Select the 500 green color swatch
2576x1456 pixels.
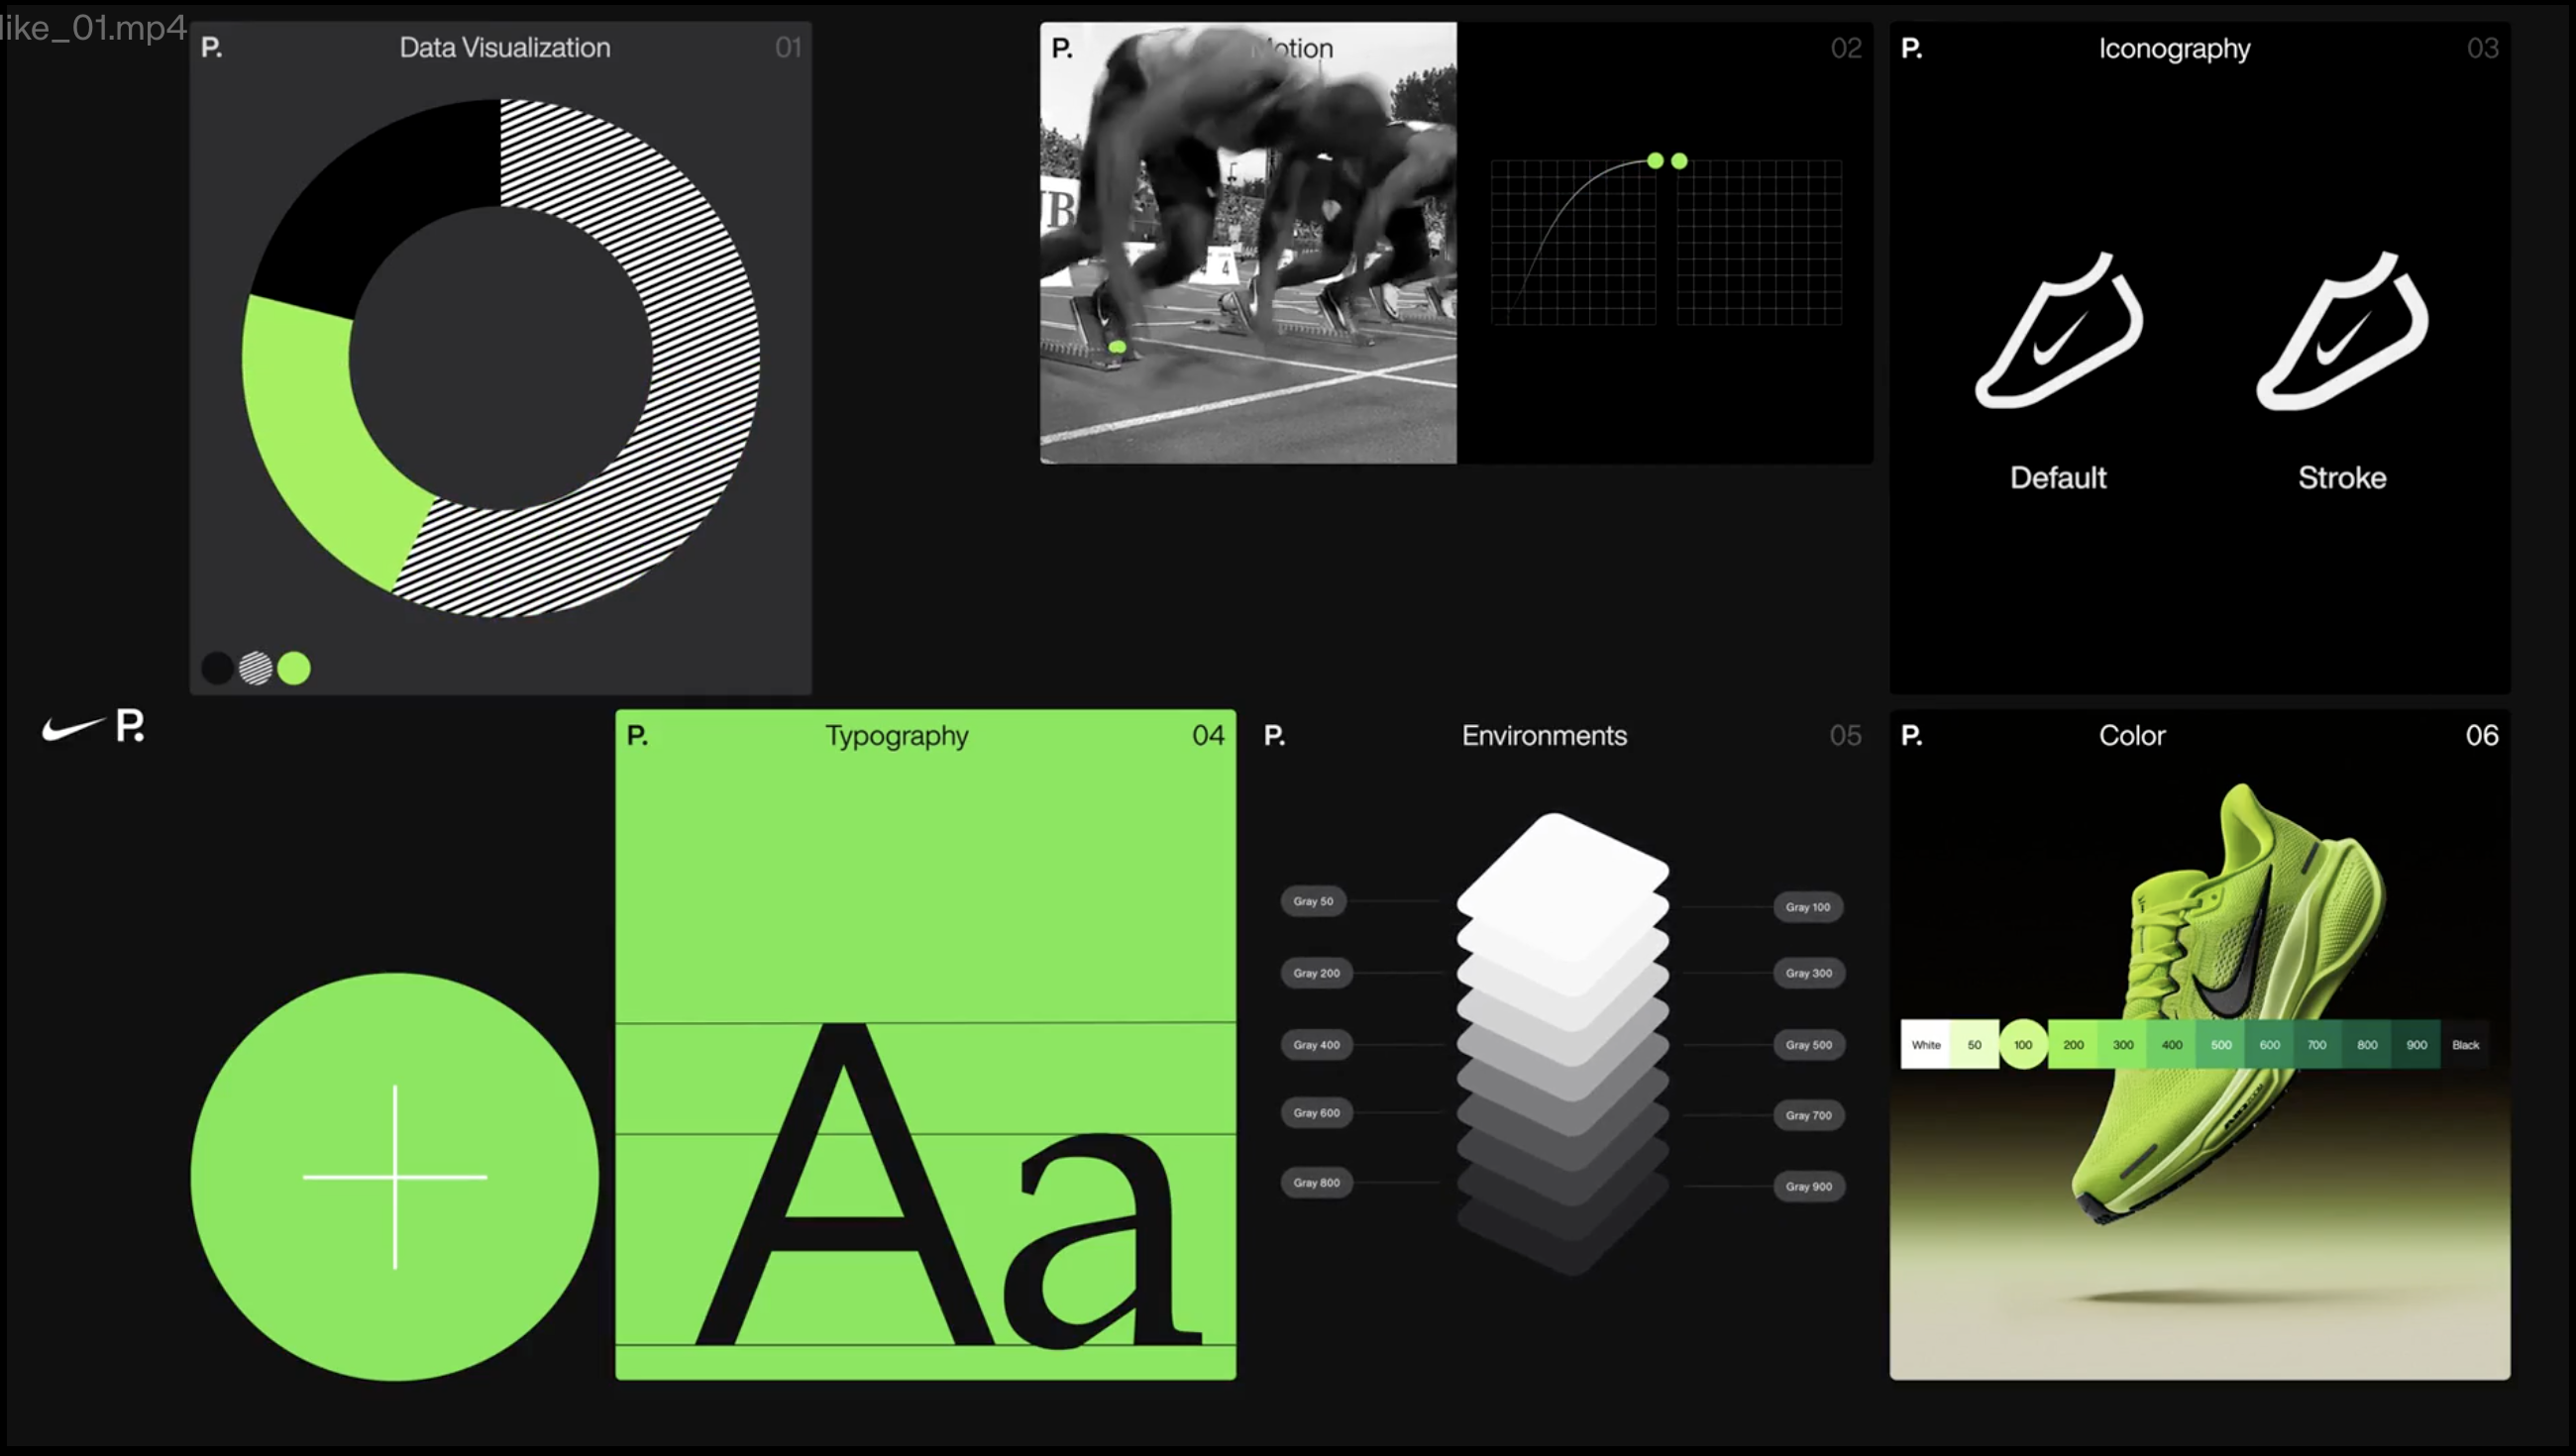2220,1045
